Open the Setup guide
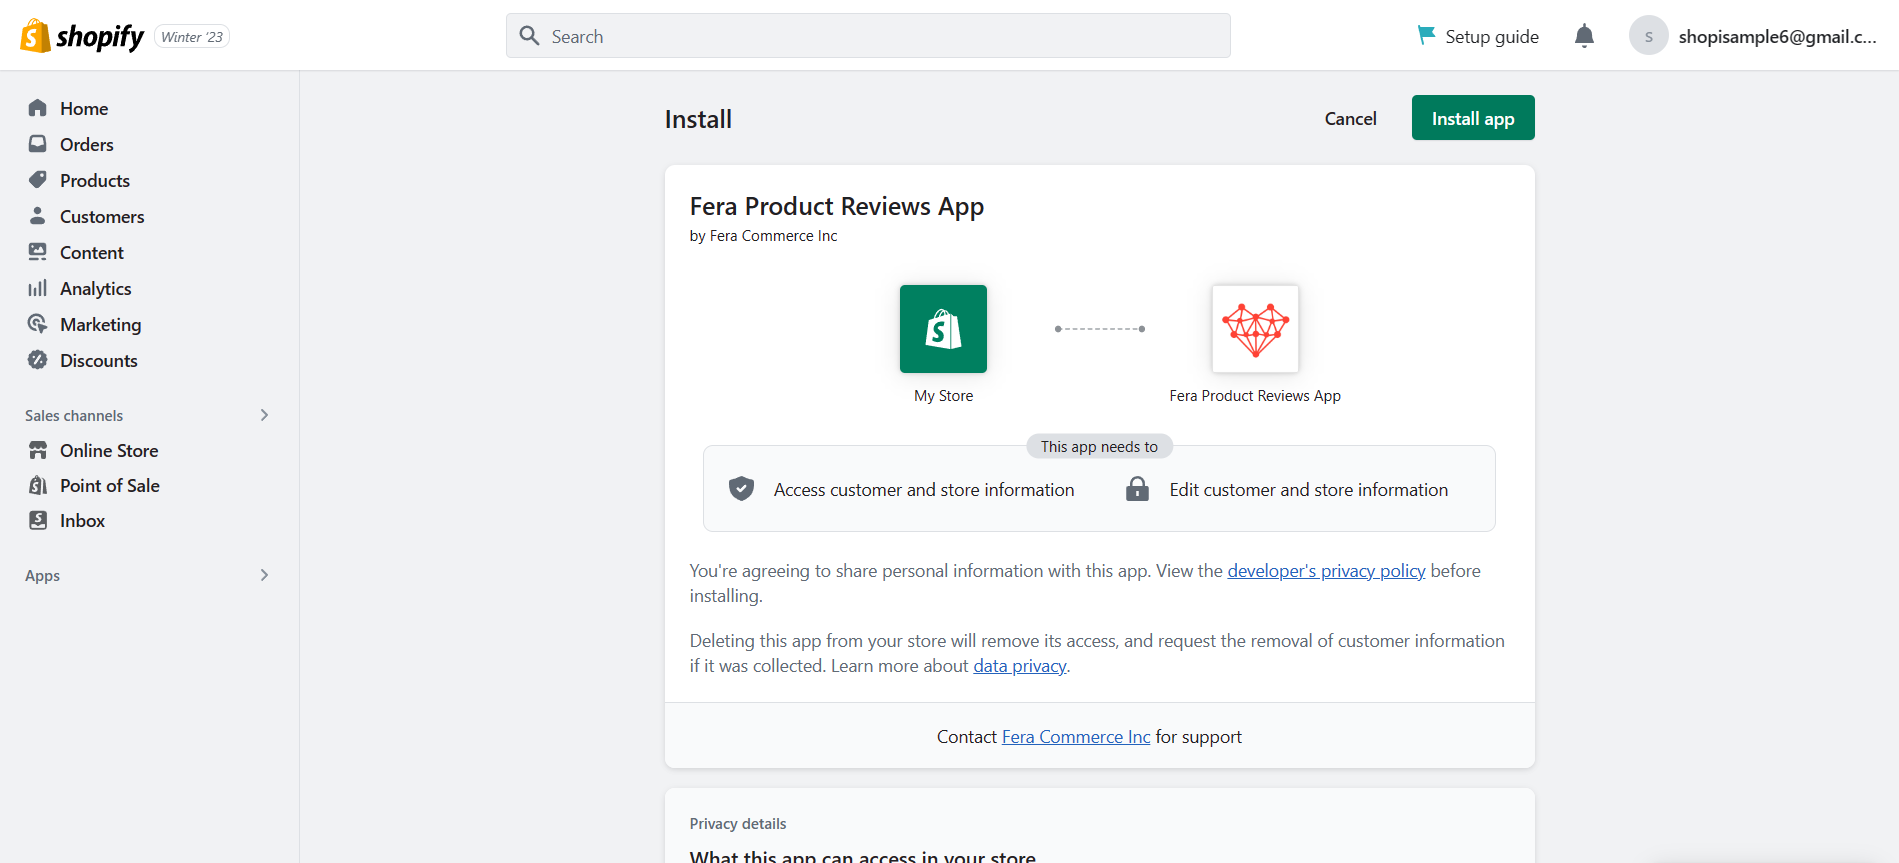 tap(1478, 36)
